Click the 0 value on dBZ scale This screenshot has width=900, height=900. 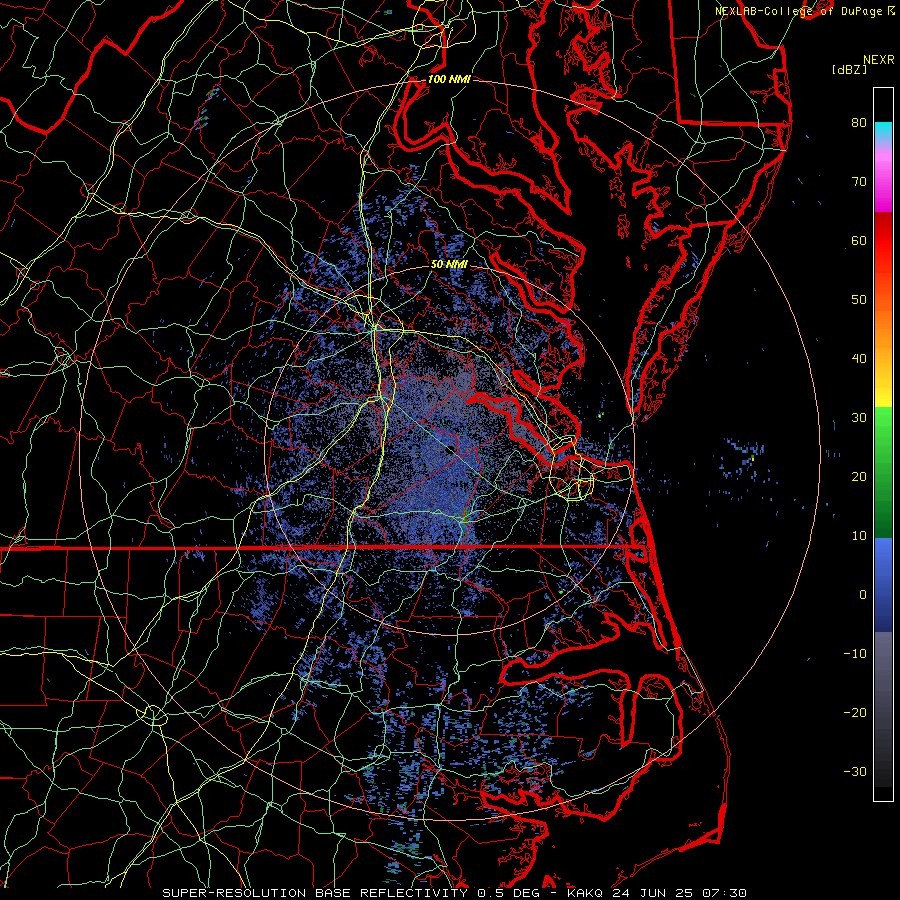pos(863,595)
